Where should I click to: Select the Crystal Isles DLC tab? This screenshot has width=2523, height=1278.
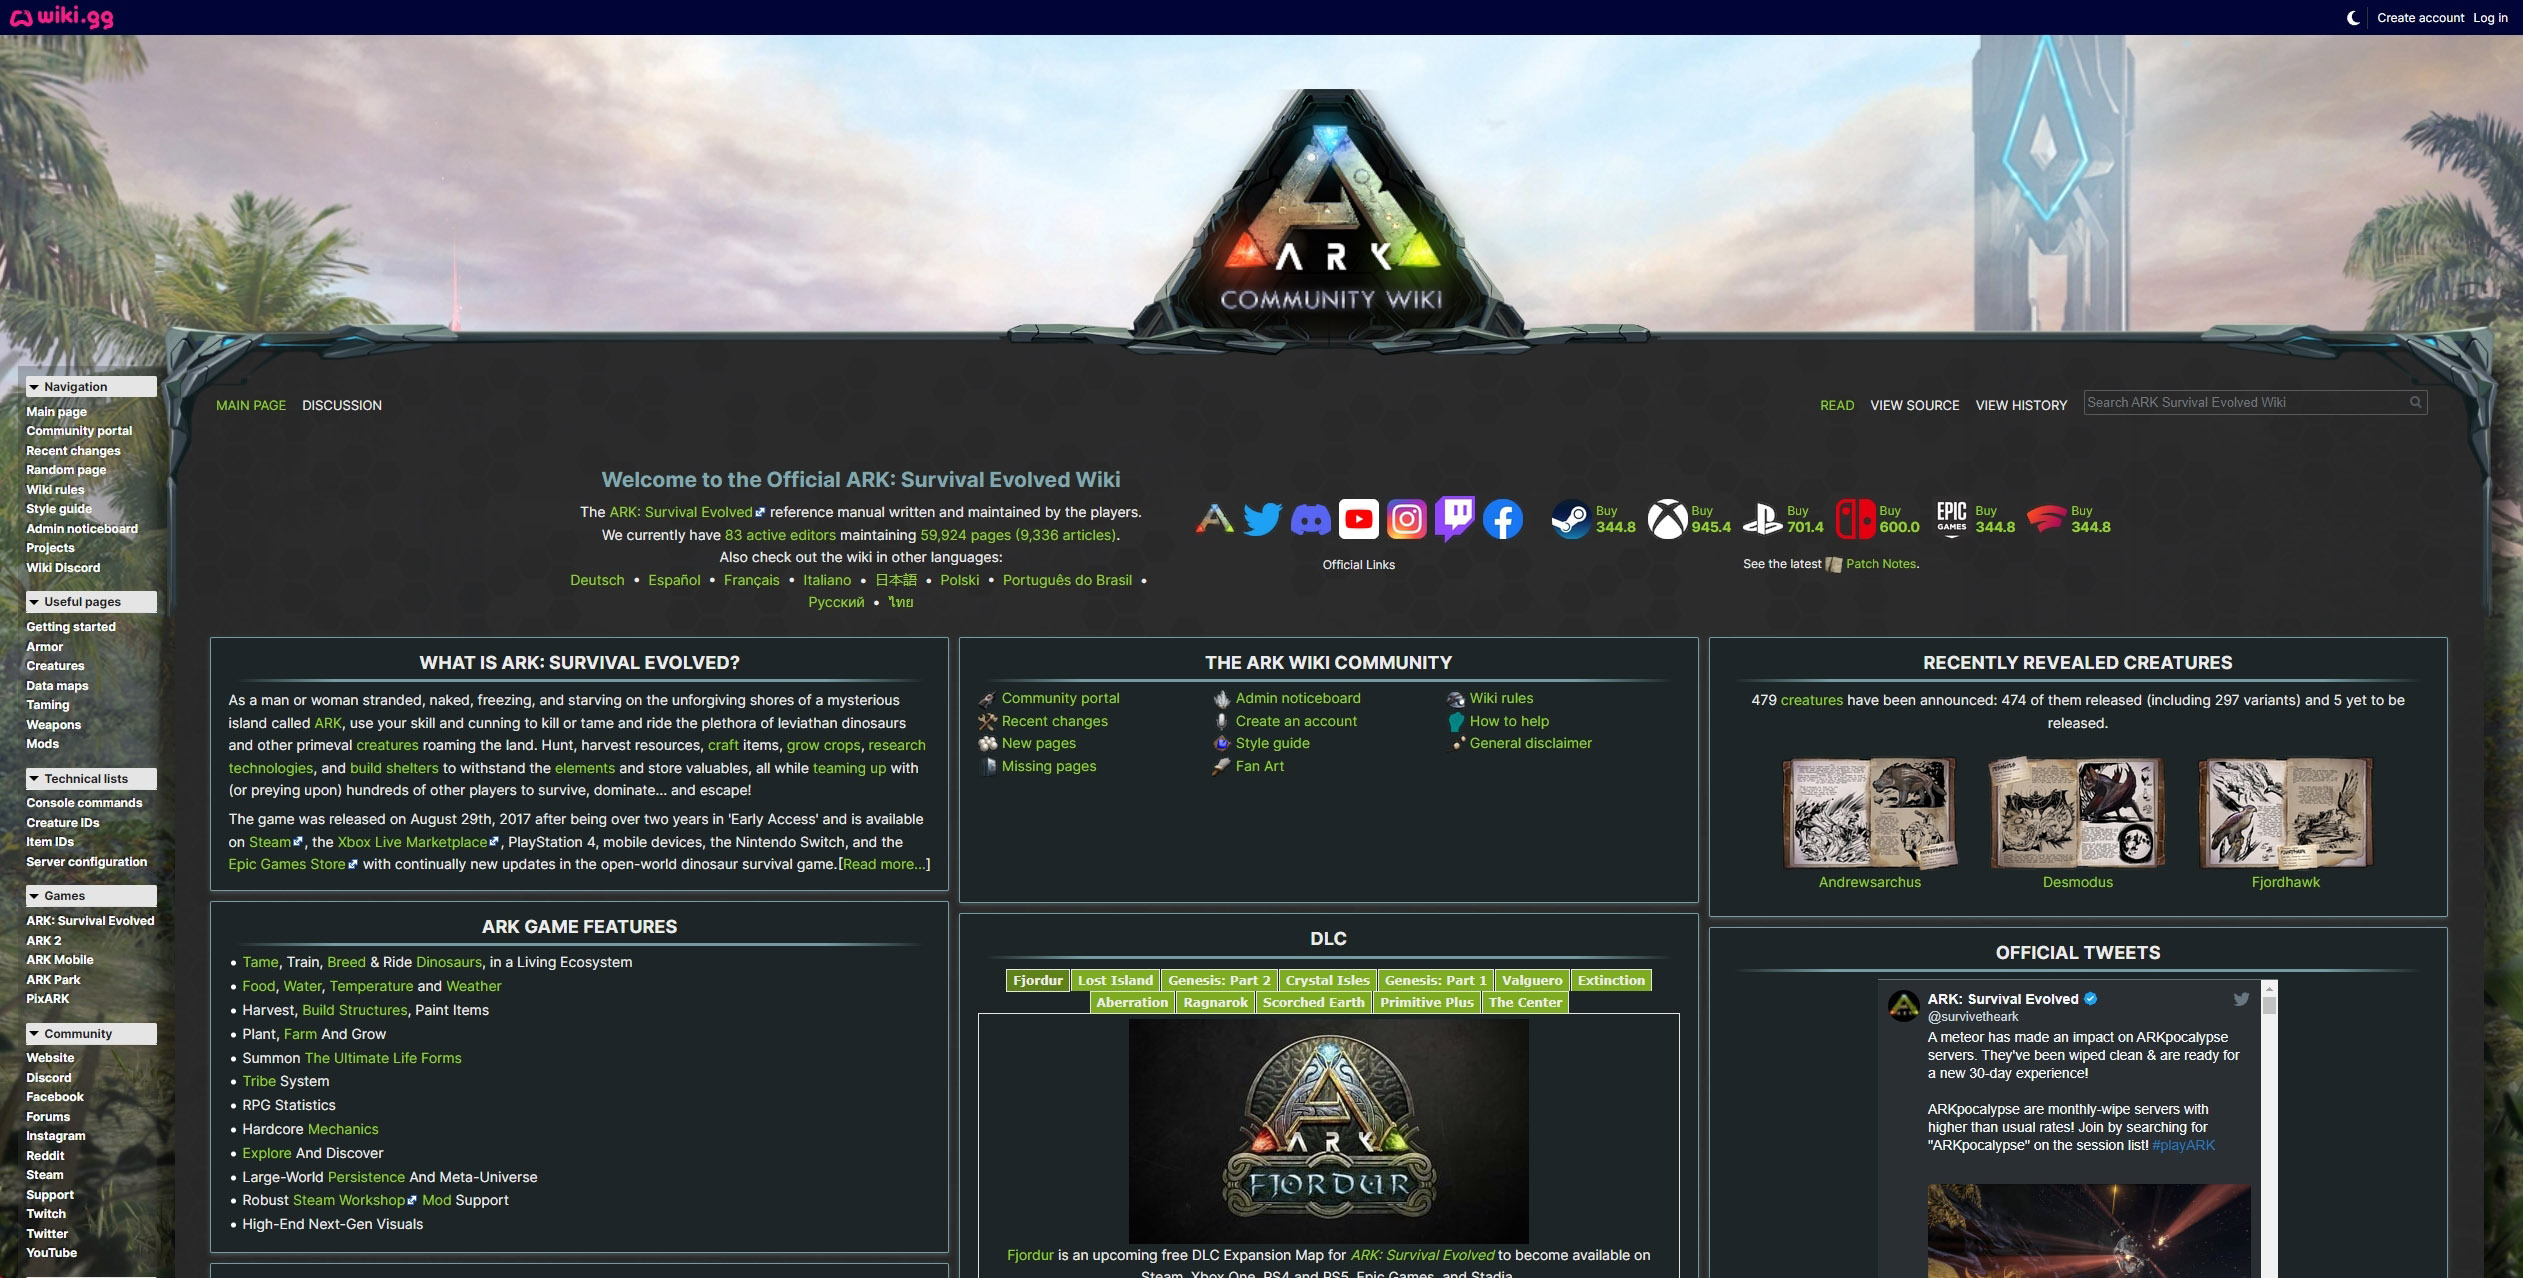(x=1327, y=980)
